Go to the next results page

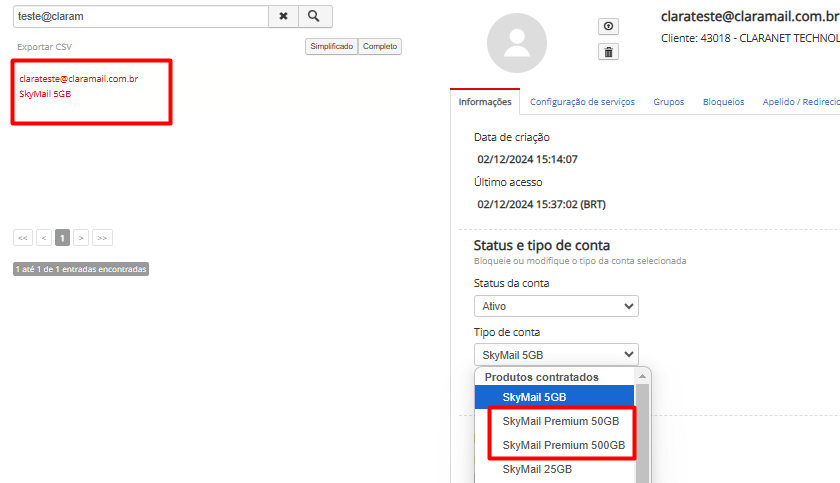click(81, 238)
